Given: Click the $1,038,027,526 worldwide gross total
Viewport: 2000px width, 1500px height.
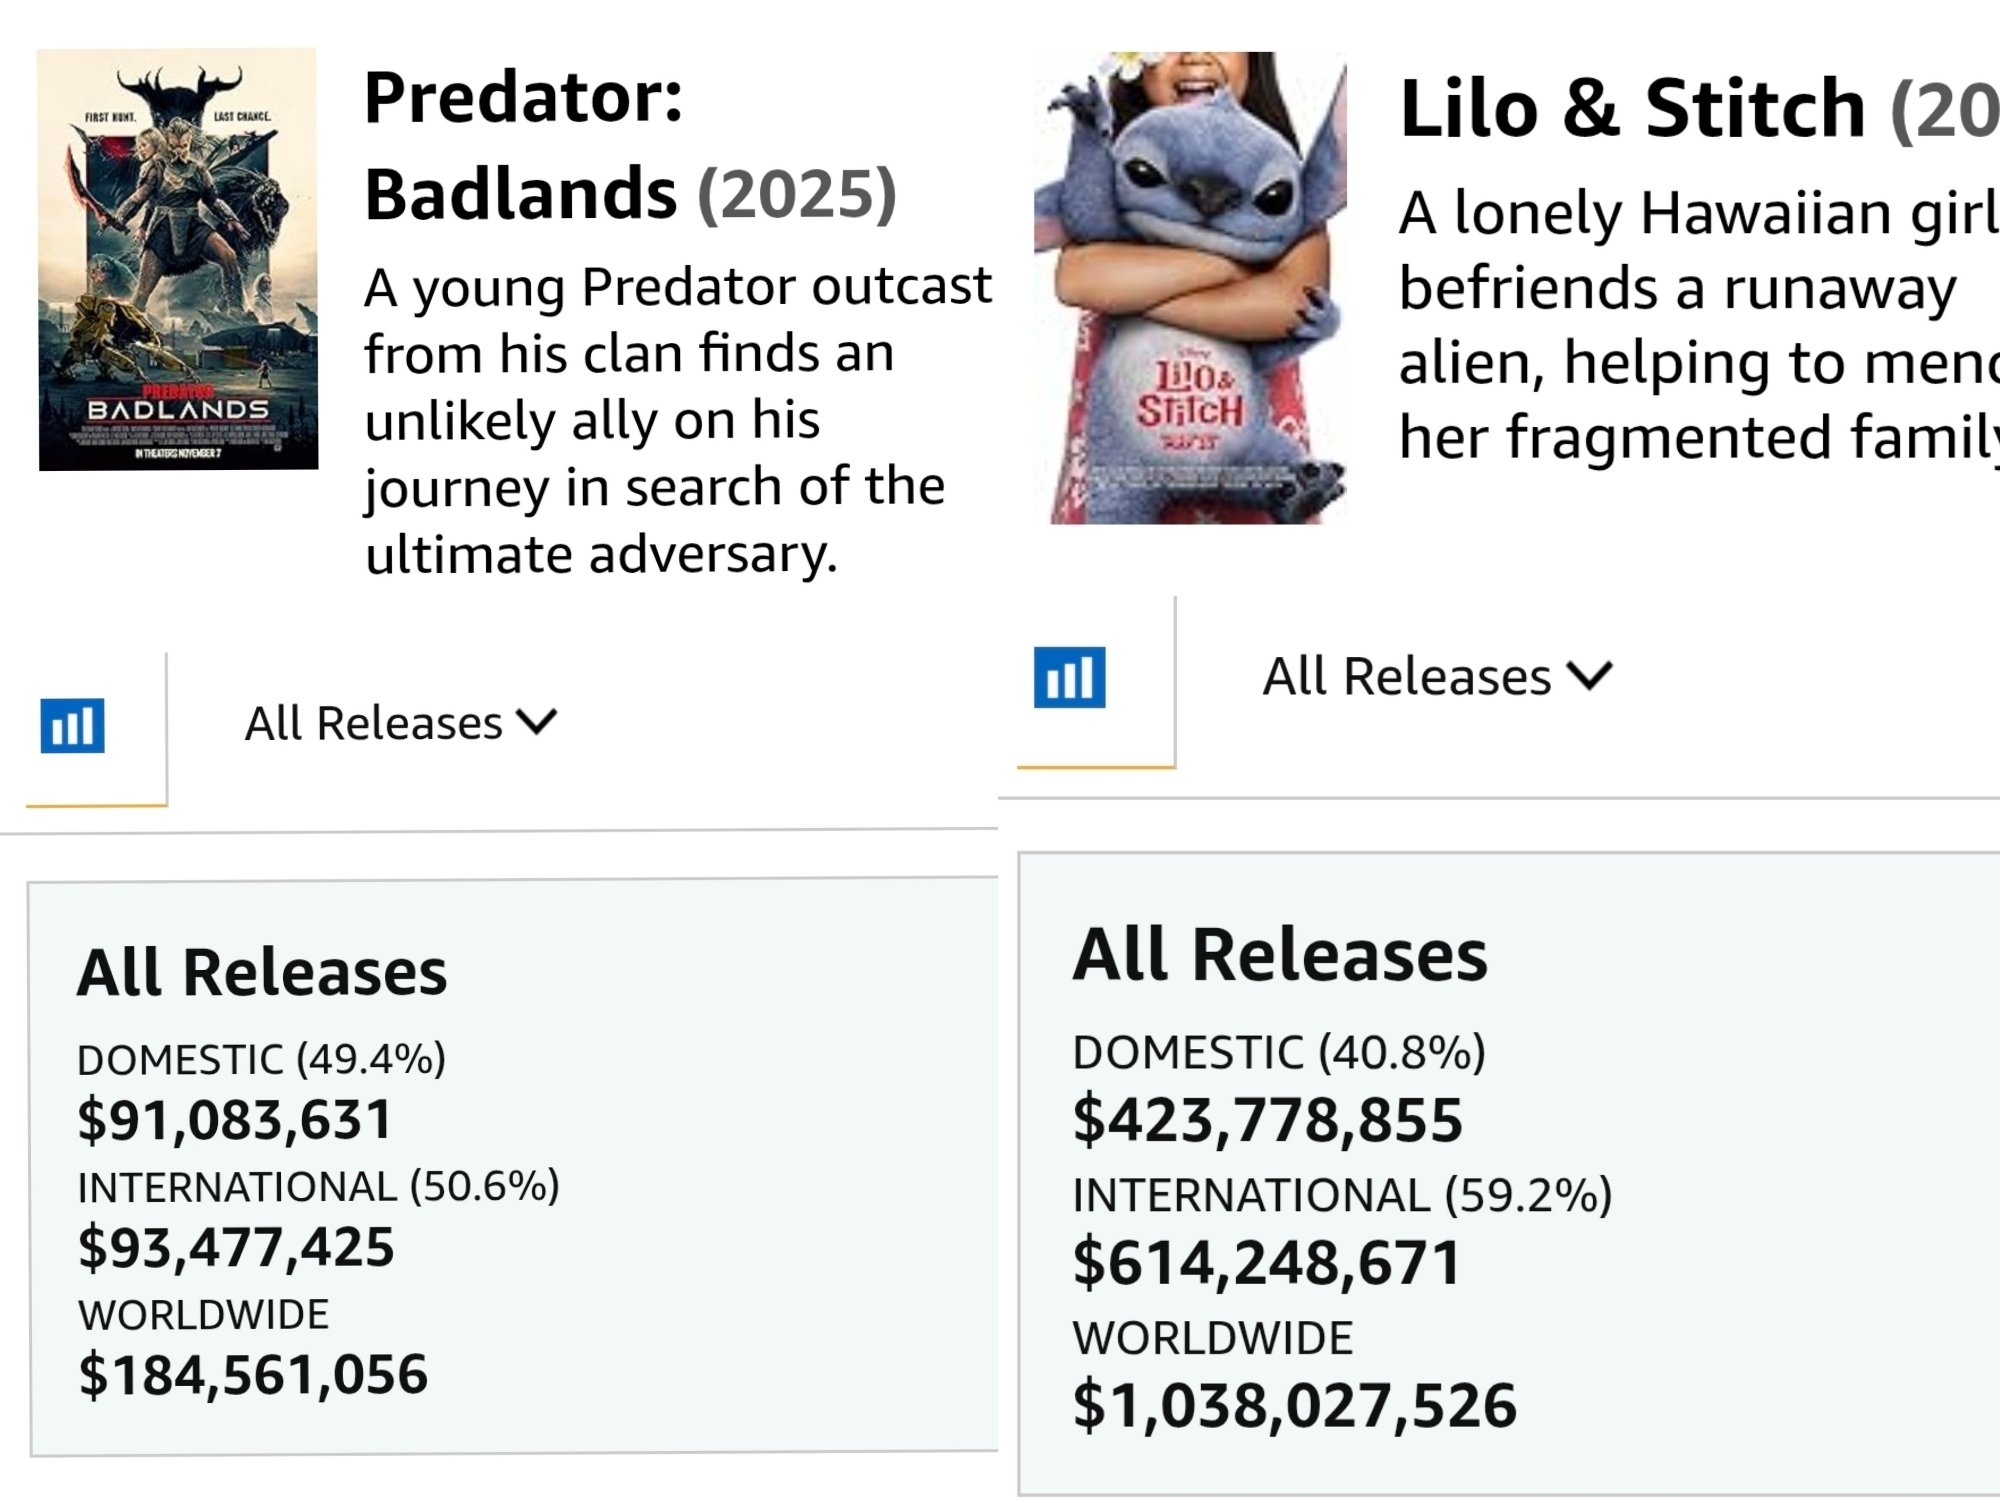Looking at the screenshot, I should point(1294,1405).
